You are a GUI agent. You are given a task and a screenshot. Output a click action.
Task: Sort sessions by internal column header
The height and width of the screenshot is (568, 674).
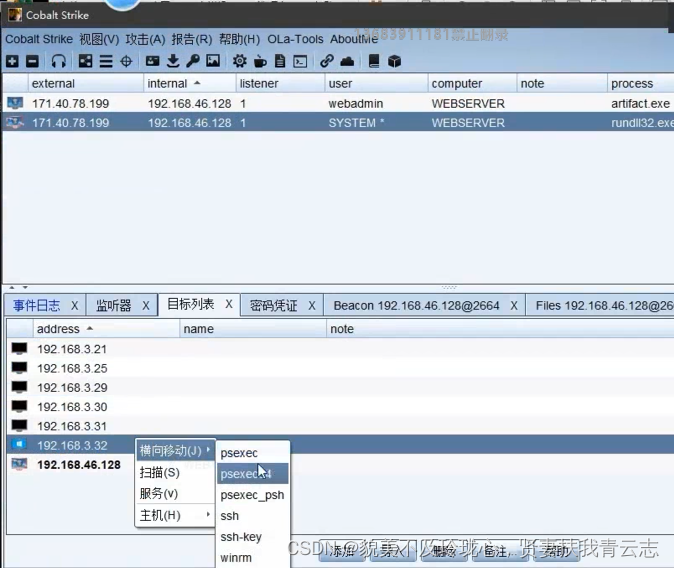pyautogui.click(x=190, y=83)
